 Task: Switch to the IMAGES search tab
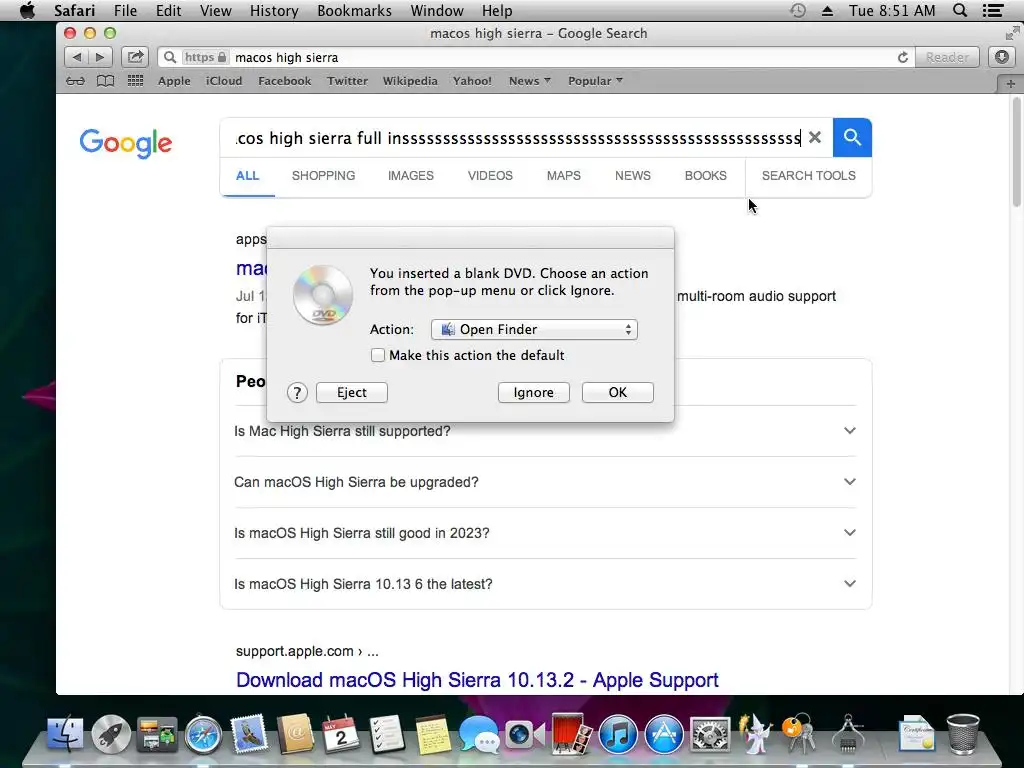[411, 176]
